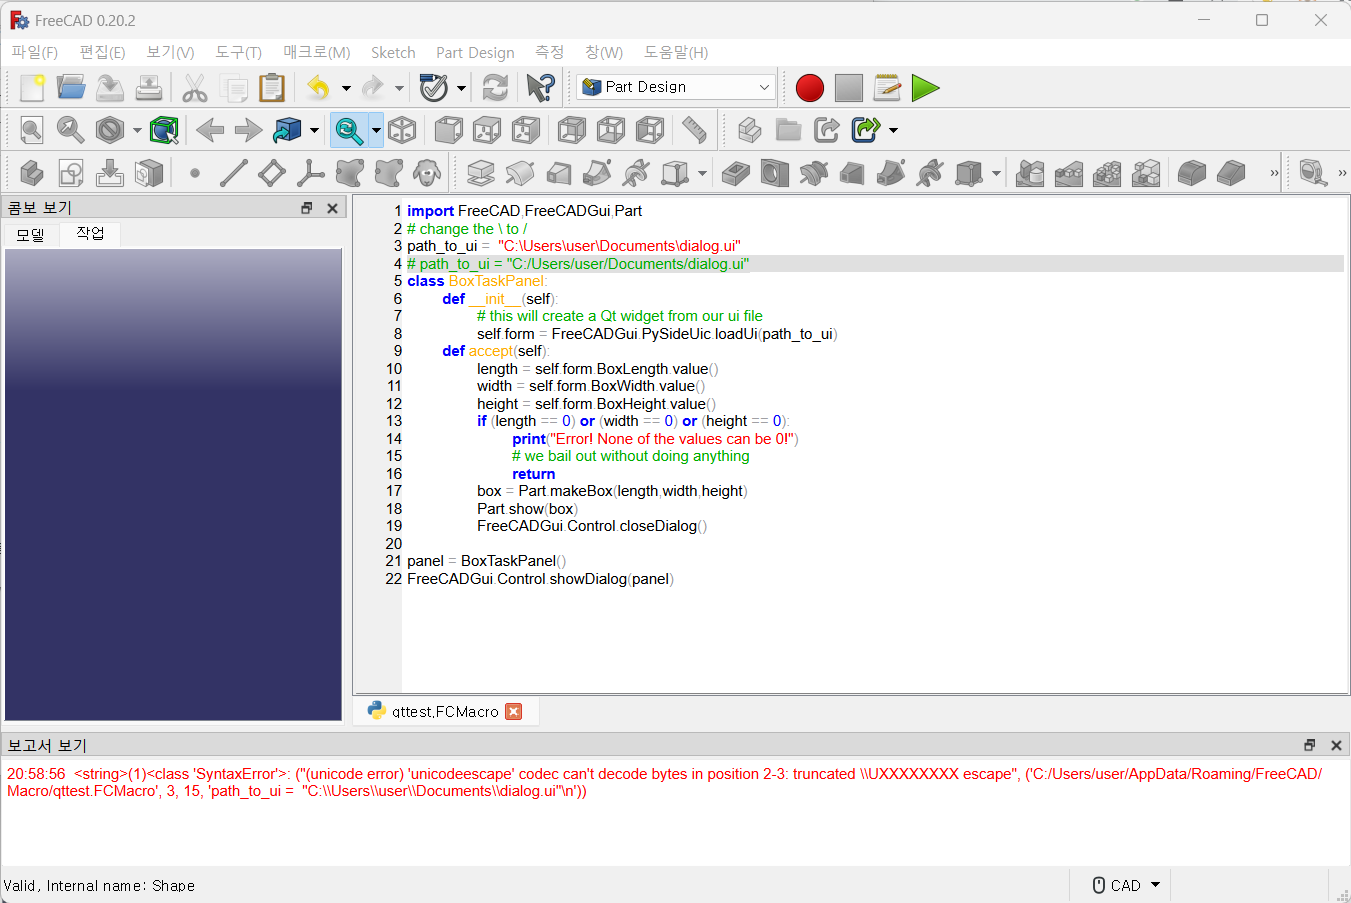The image size is (1351, 903).
Task: Cut selection with the scissors icon
Action: [x=195, y=88]
